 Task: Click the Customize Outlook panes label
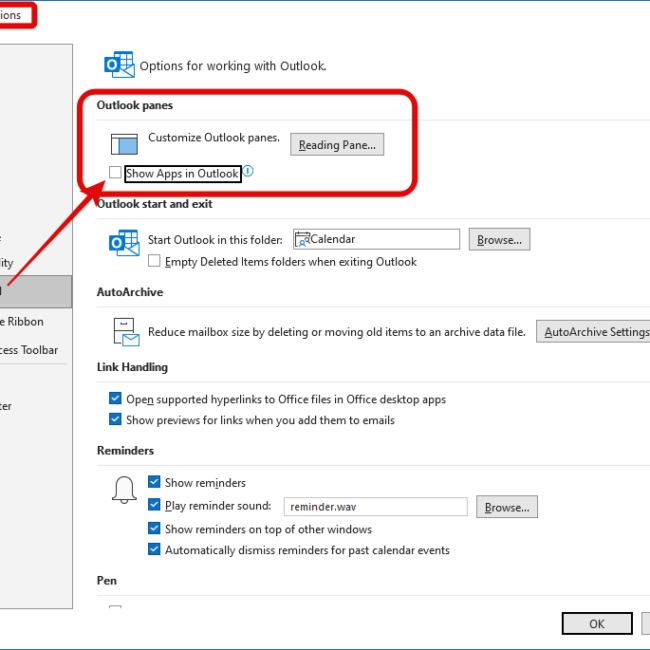(214, 138)
